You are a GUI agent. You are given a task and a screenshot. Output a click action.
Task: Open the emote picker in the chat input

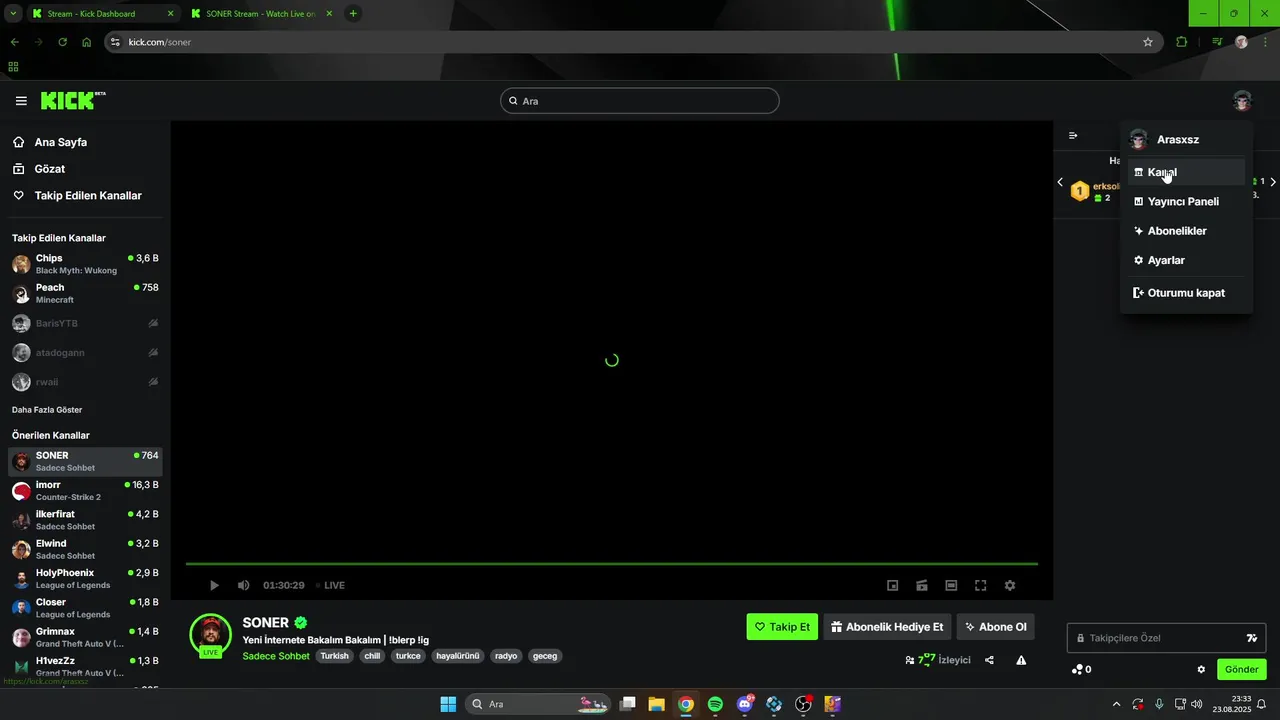[1252, 638]
